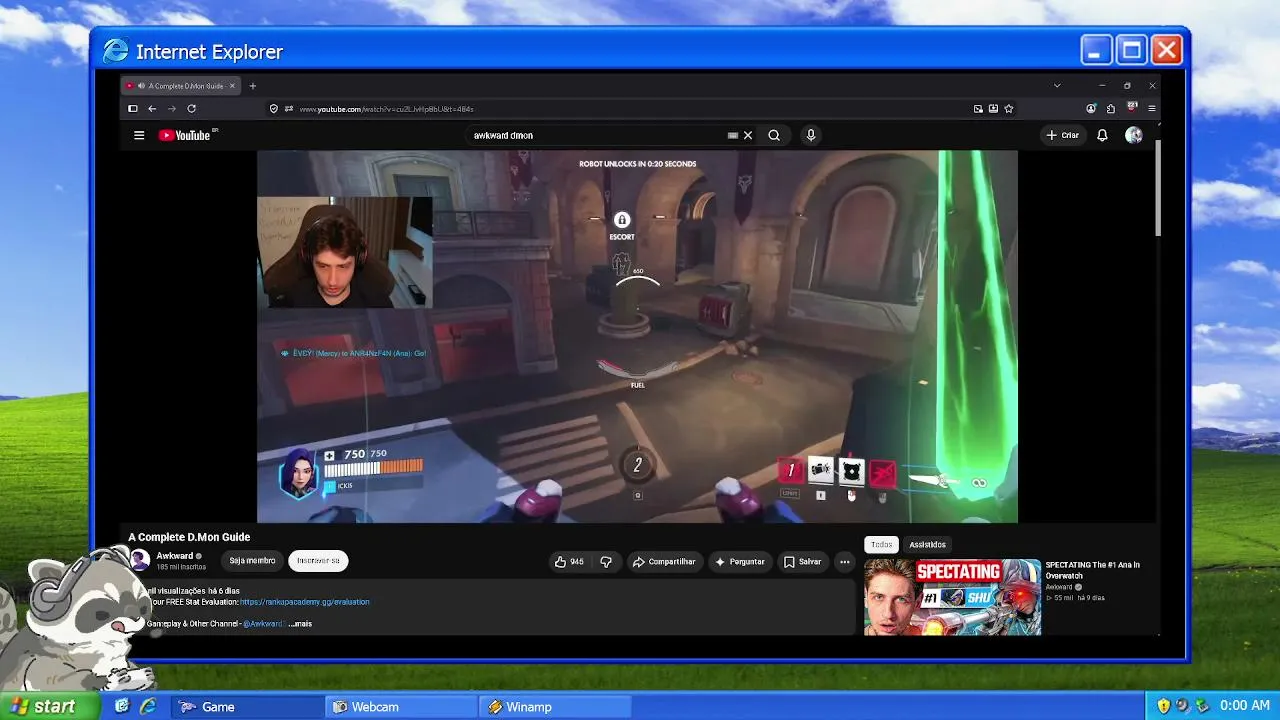Run search with the magnifying glass button
Screen dimensions: 1280x720
(x=774, y=135)
